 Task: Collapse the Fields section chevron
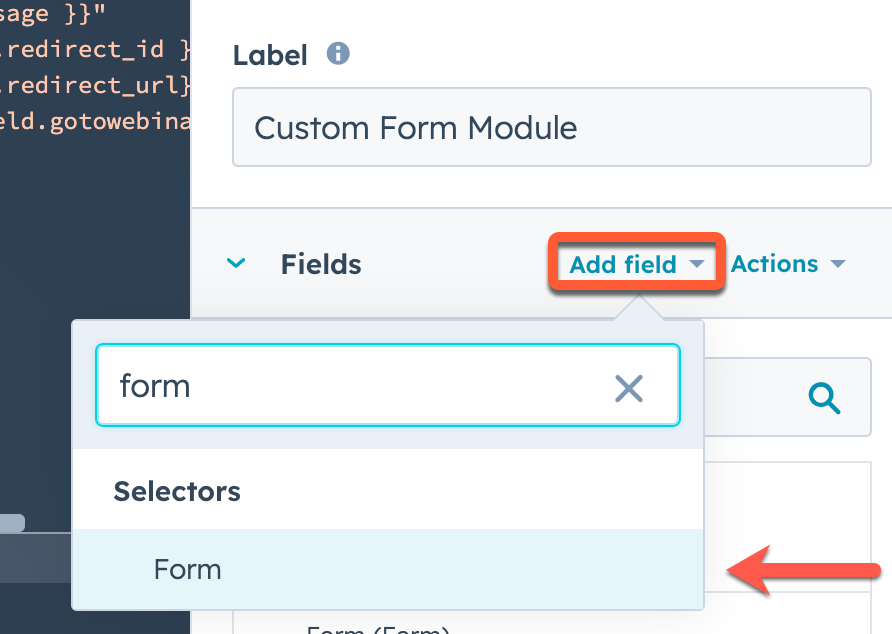pyautogui.click(x=236, y=264)
